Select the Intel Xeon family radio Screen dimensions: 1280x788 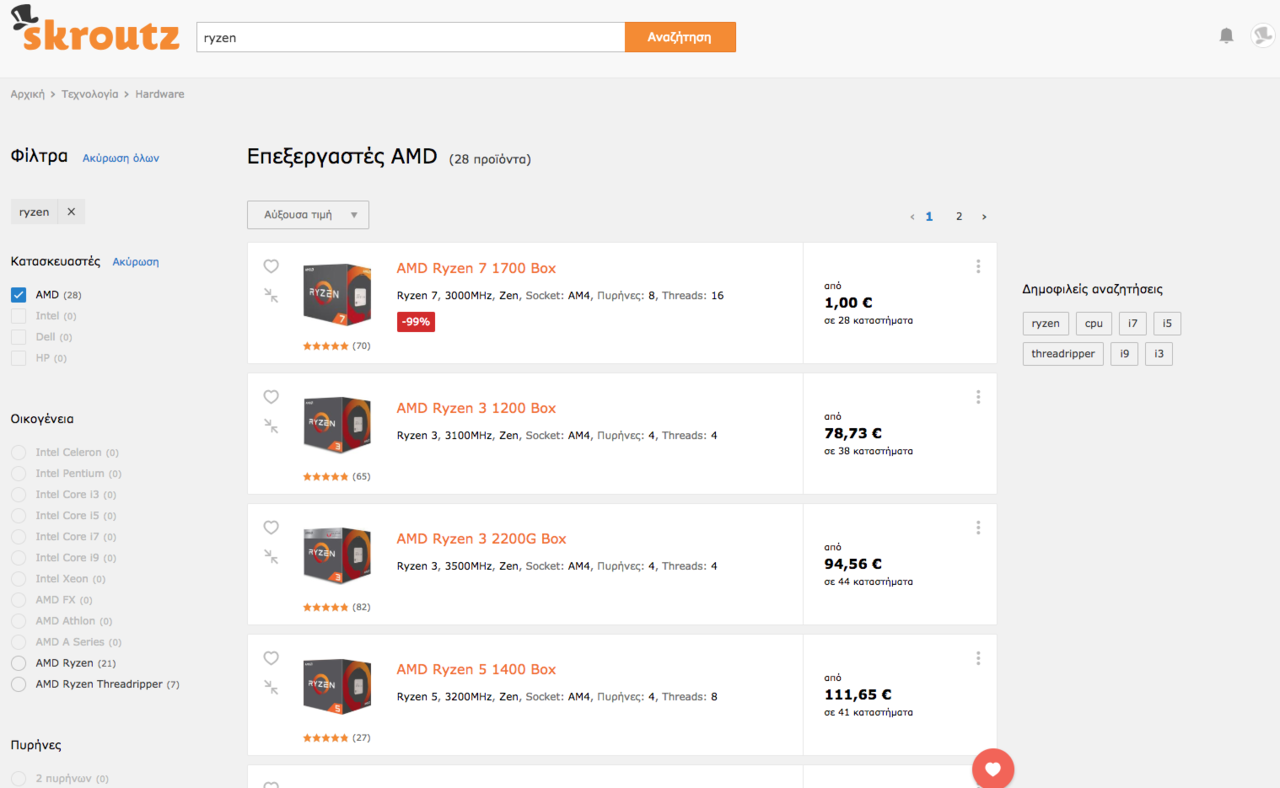click(18, 579)
